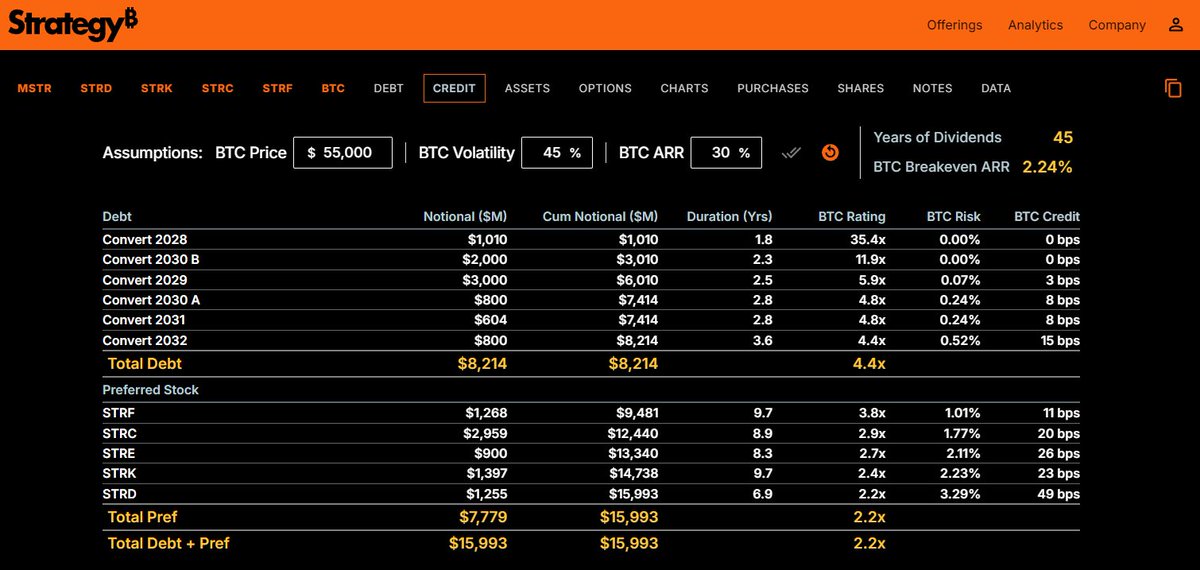The height and width of the screenshot is (570, 1200).
Task: Click the 3.6 duration of Convert 2032
Action: 763,340
